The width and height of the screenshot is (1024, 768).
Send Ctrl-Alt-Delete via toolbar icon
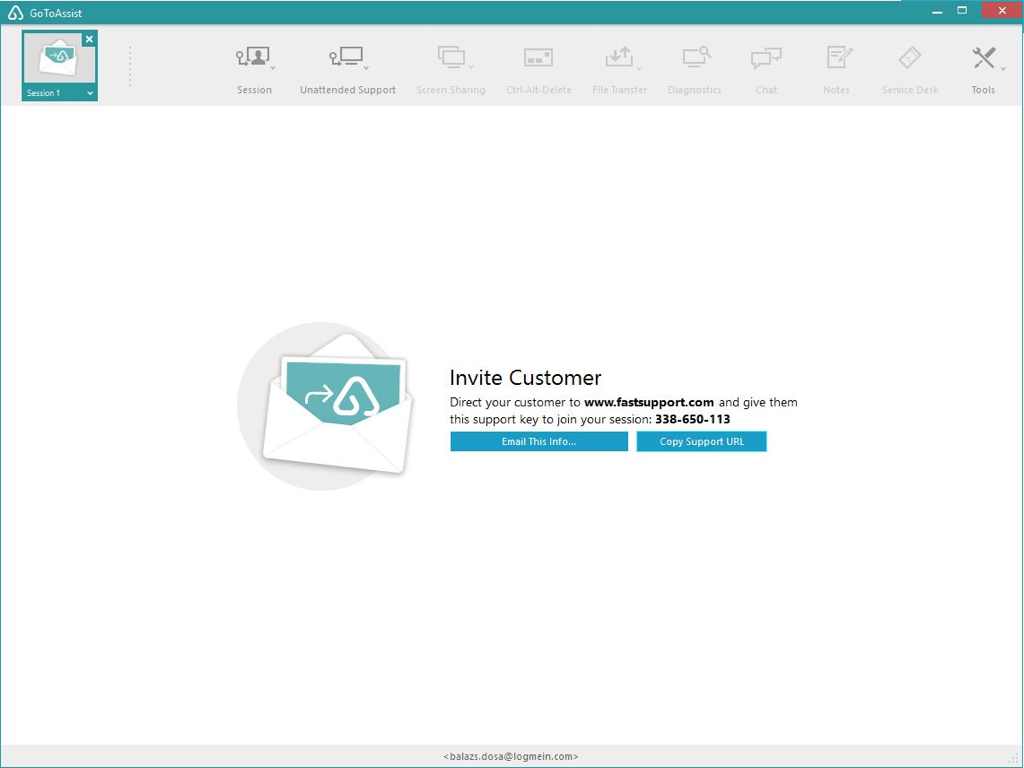(538, 57)
